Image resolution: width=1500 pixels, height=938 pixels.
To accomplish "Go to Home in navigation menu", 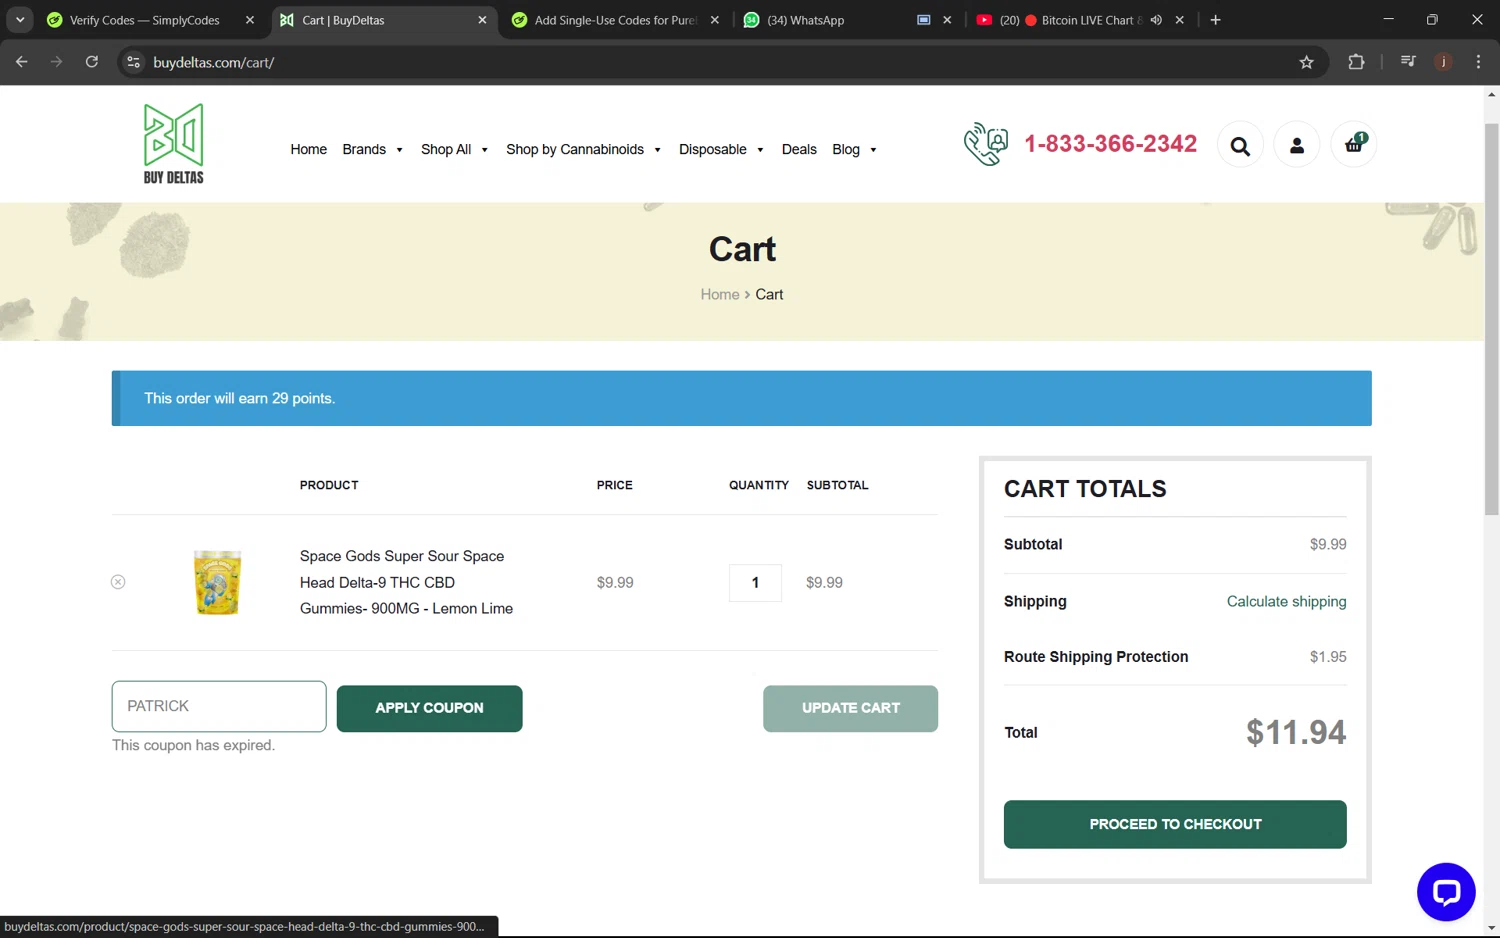I will 308,149.
